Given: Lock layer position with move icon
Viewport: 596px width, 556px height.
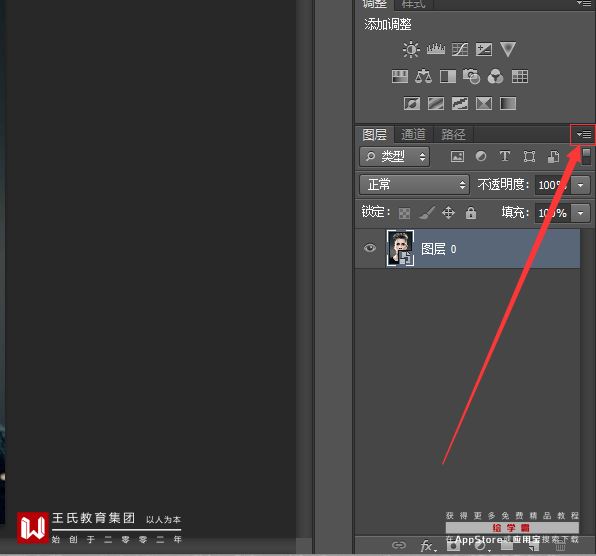Looking at the screenshot, I should point(449,213).
